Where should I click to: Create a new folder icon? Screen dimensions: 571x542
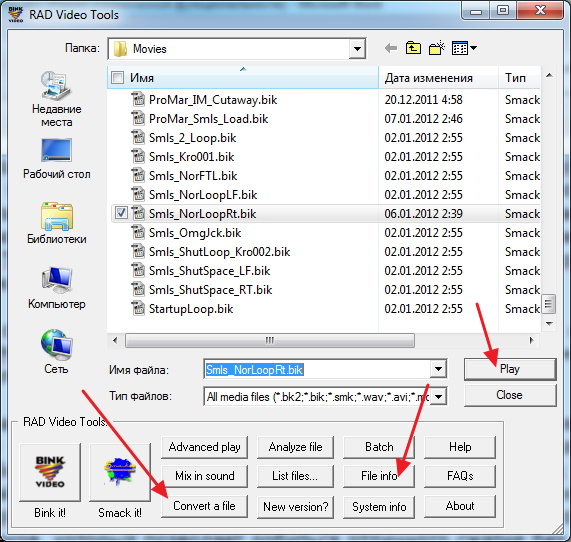click(437, 48)
